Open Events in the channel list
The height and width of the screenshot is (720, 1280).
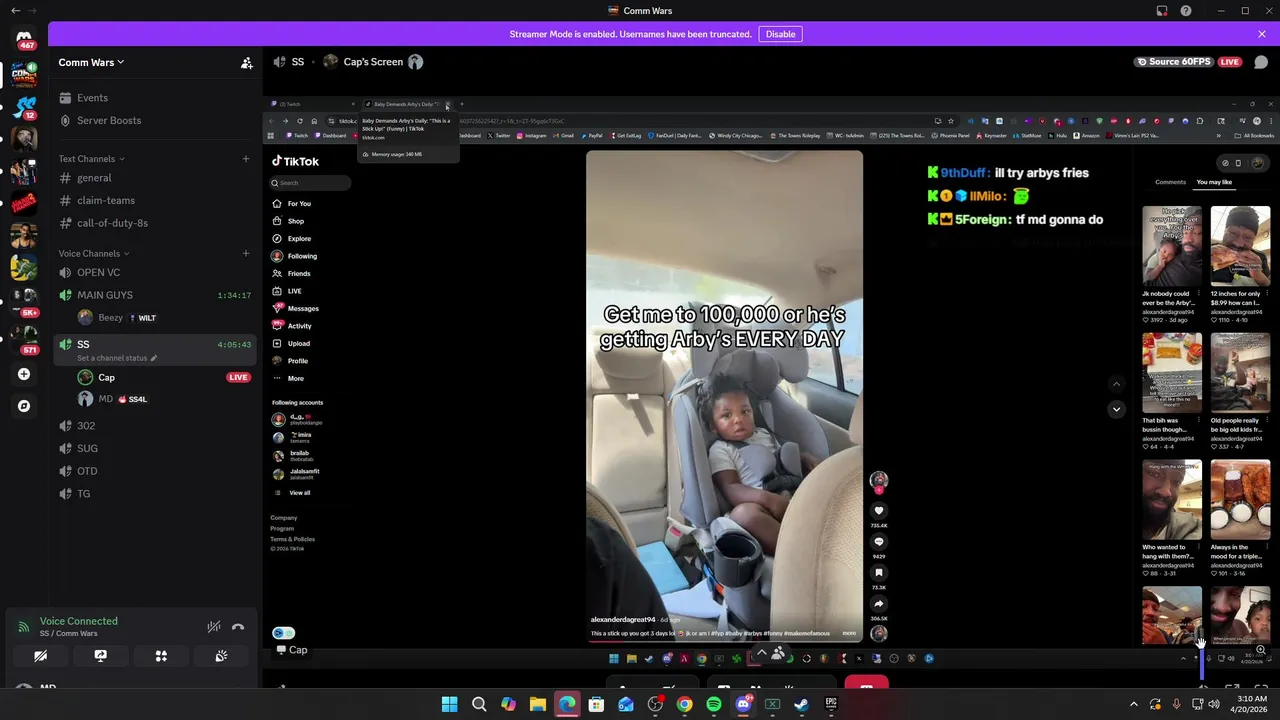click(x=155, y=98)
